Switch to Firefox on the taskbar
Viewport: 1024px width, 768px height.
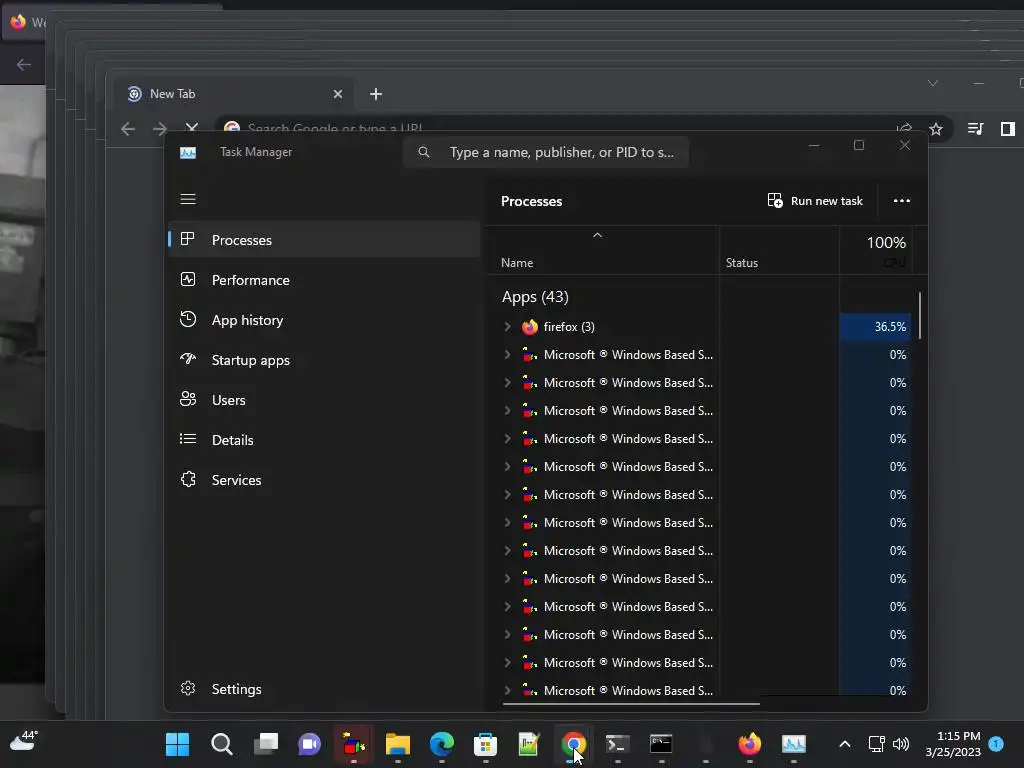[750, 744]
